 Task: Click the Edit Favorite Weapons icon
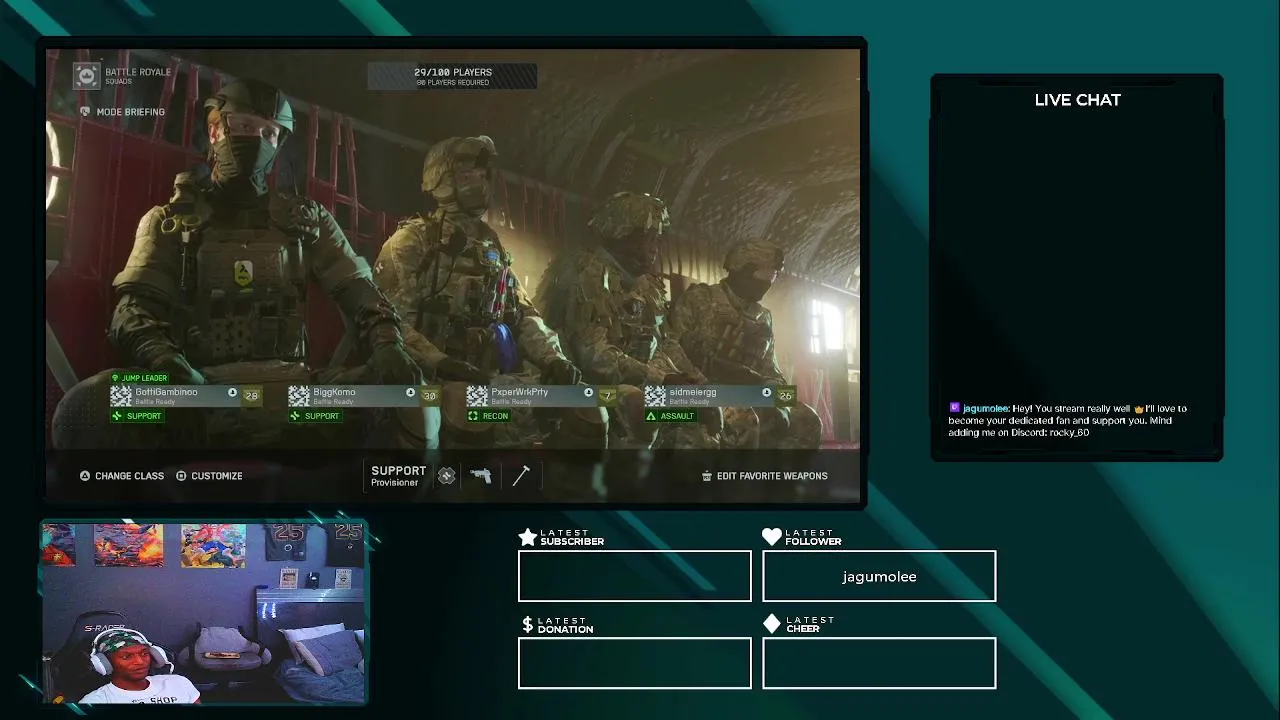pos(707,476)
